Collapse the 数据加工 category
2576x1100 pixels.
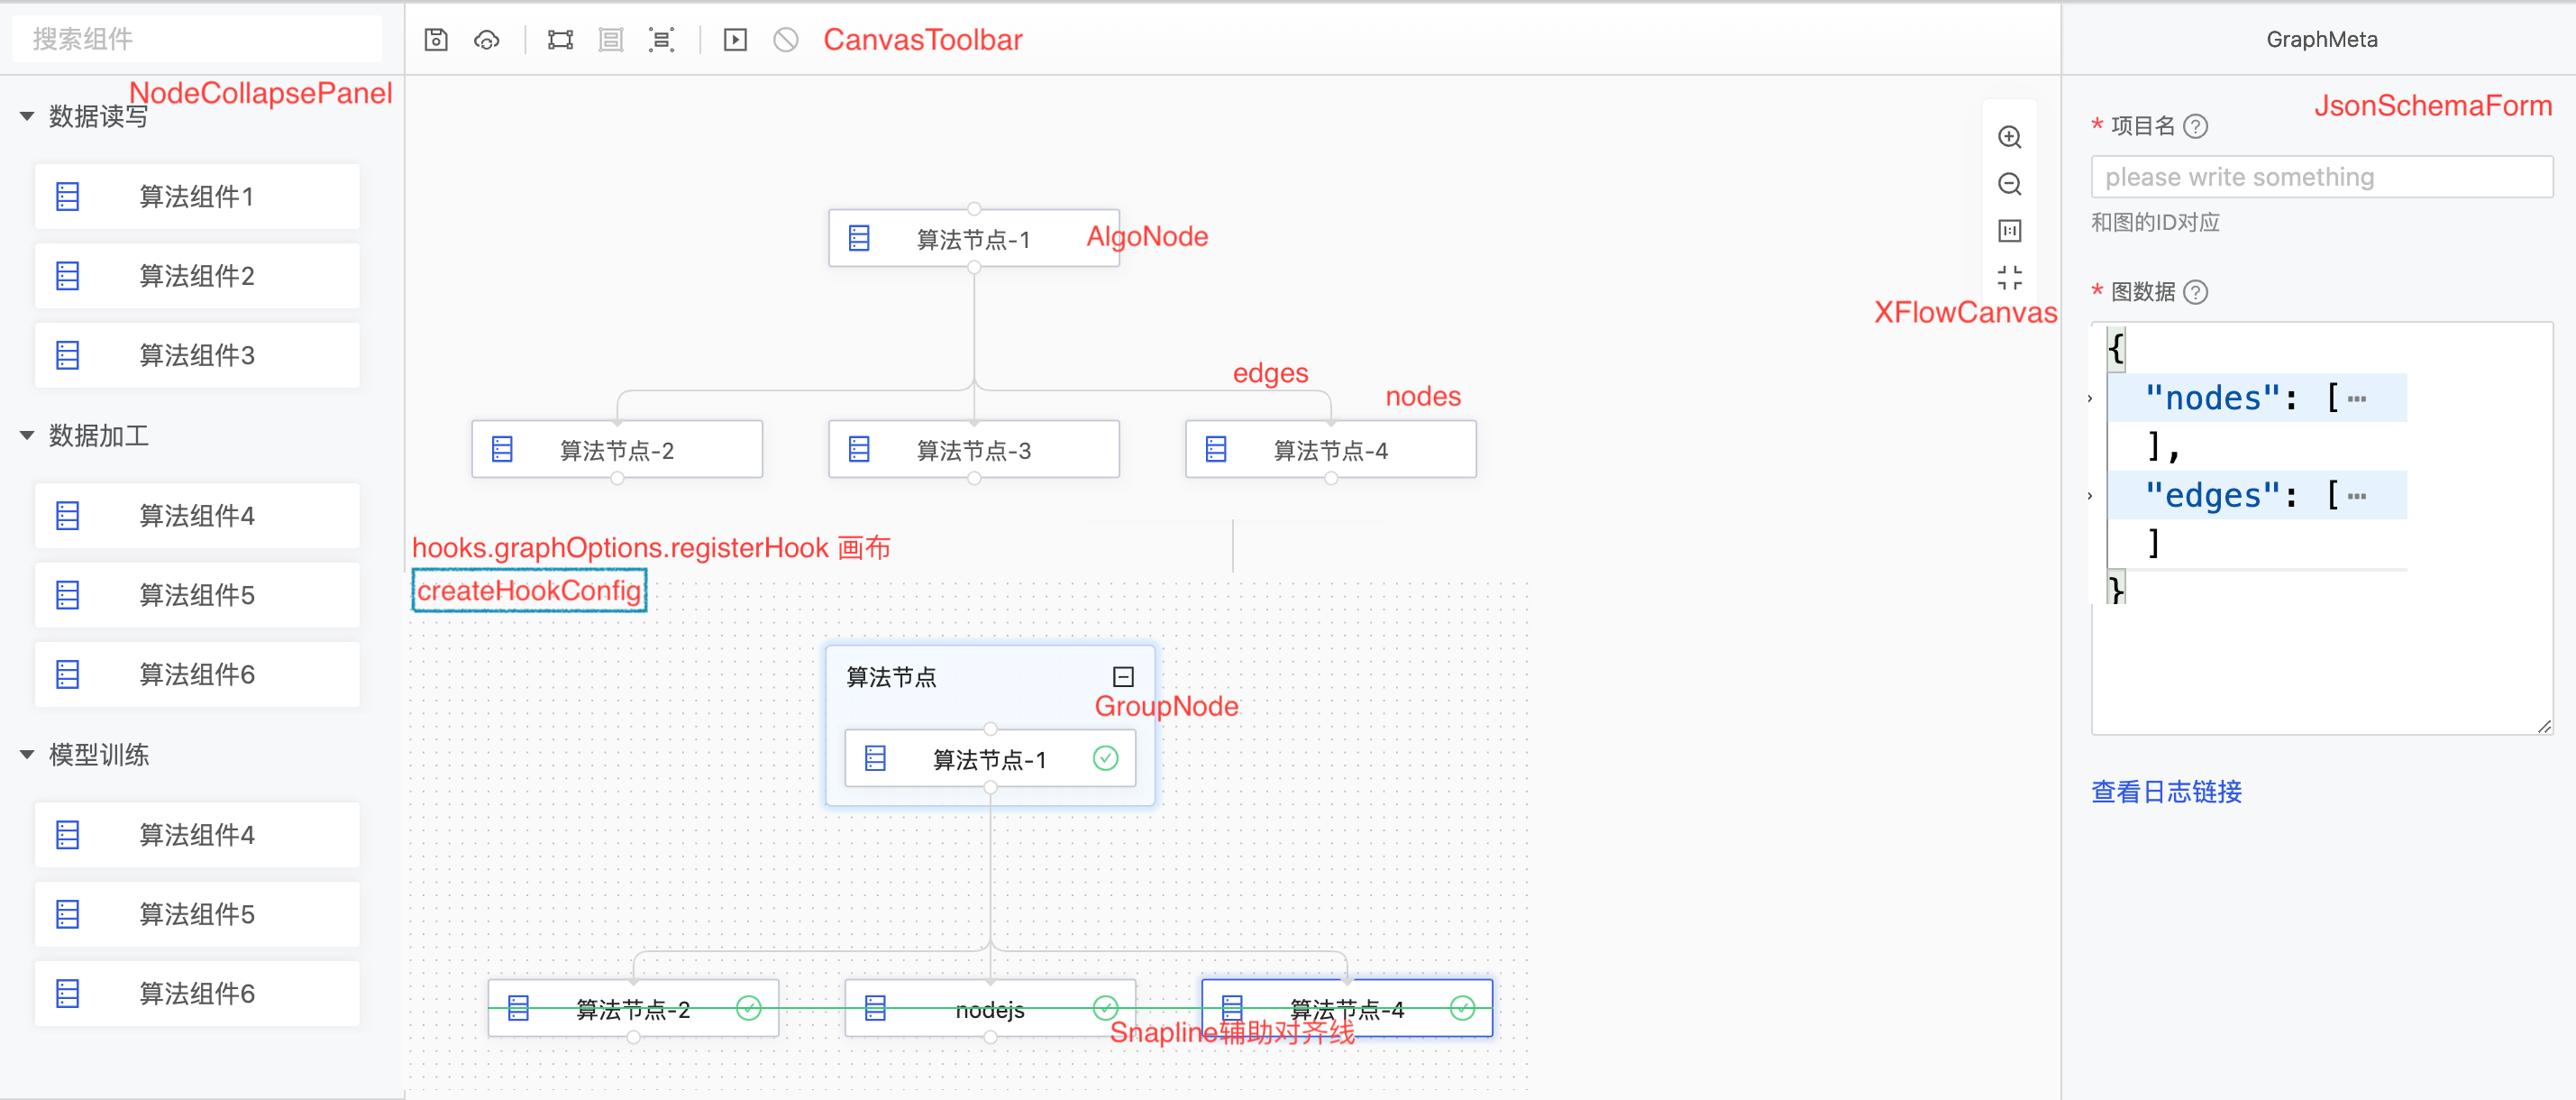[x=27, y=435]
